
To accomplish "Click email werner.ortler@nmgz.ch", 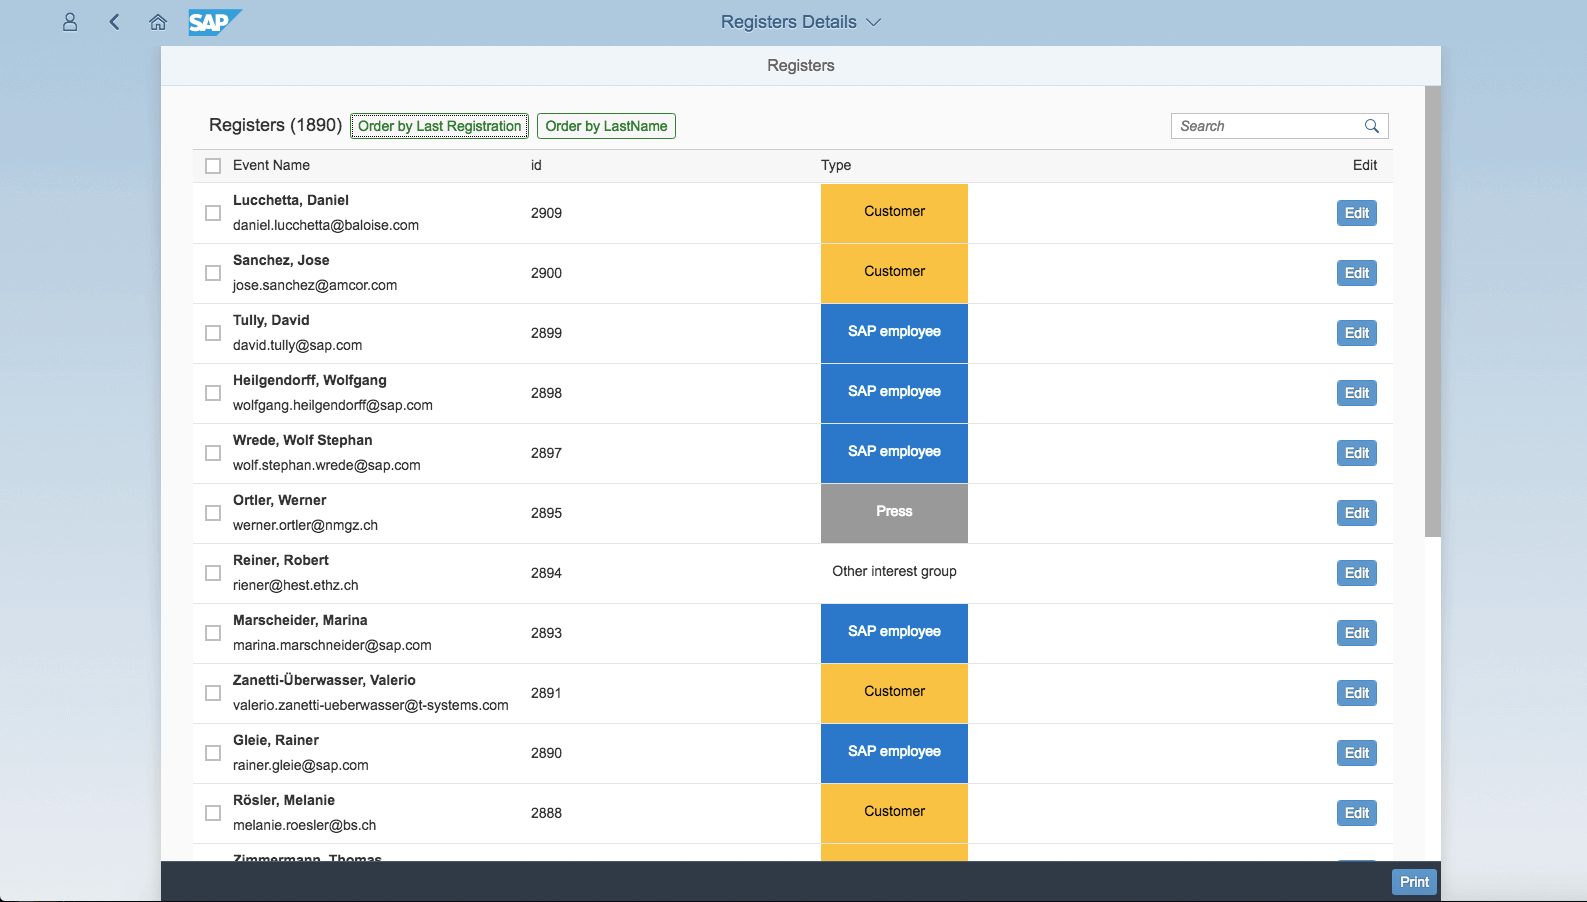I will pos(305,525).
